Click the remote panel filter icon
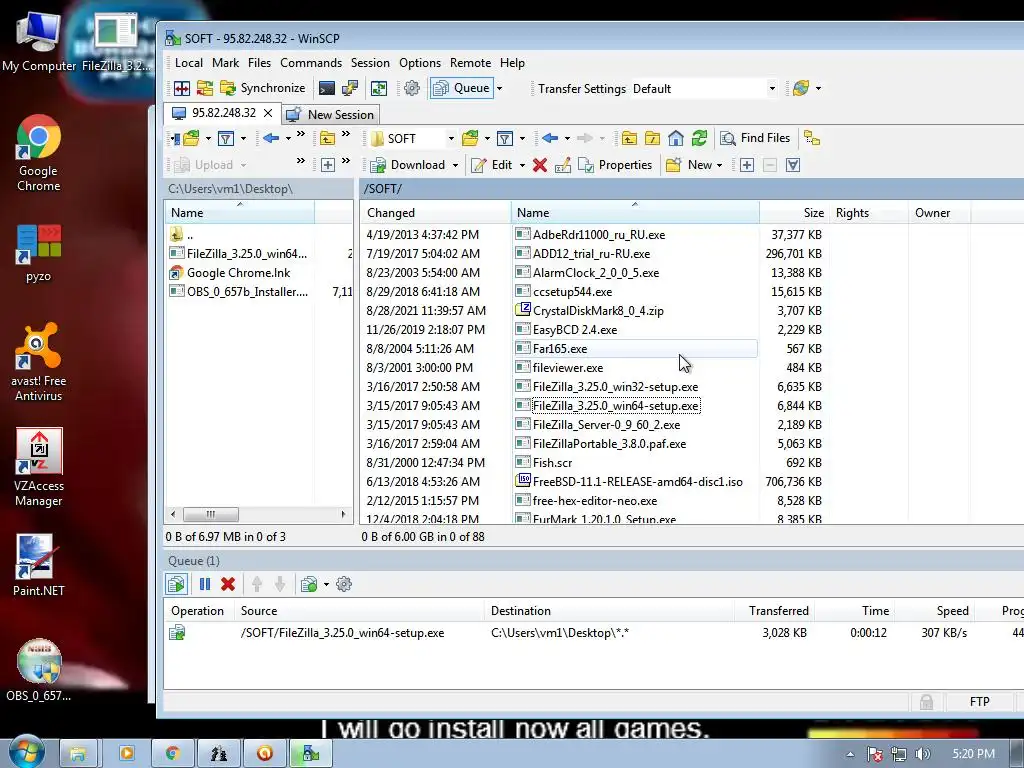 pyautogui.click(x=504, y=138)
